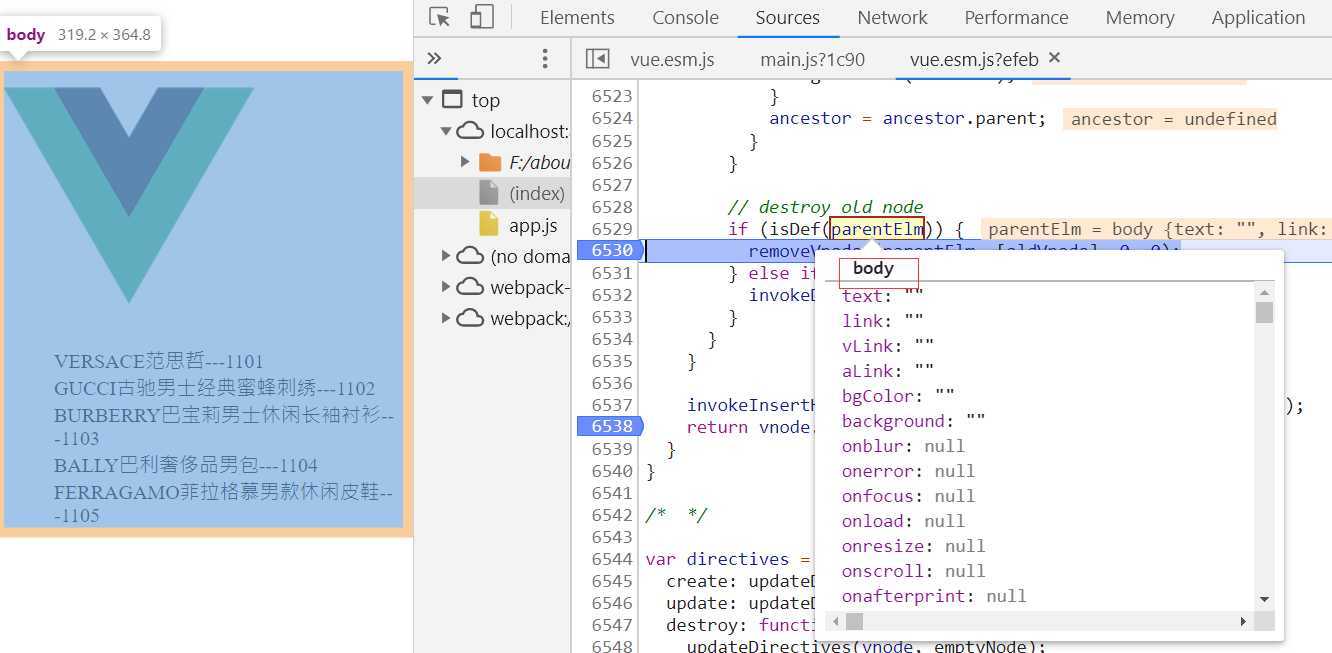This screenshot has width=1332, height=653.
Task: Show more navigator tabs via double-chevron
Action: click(434, 58)
